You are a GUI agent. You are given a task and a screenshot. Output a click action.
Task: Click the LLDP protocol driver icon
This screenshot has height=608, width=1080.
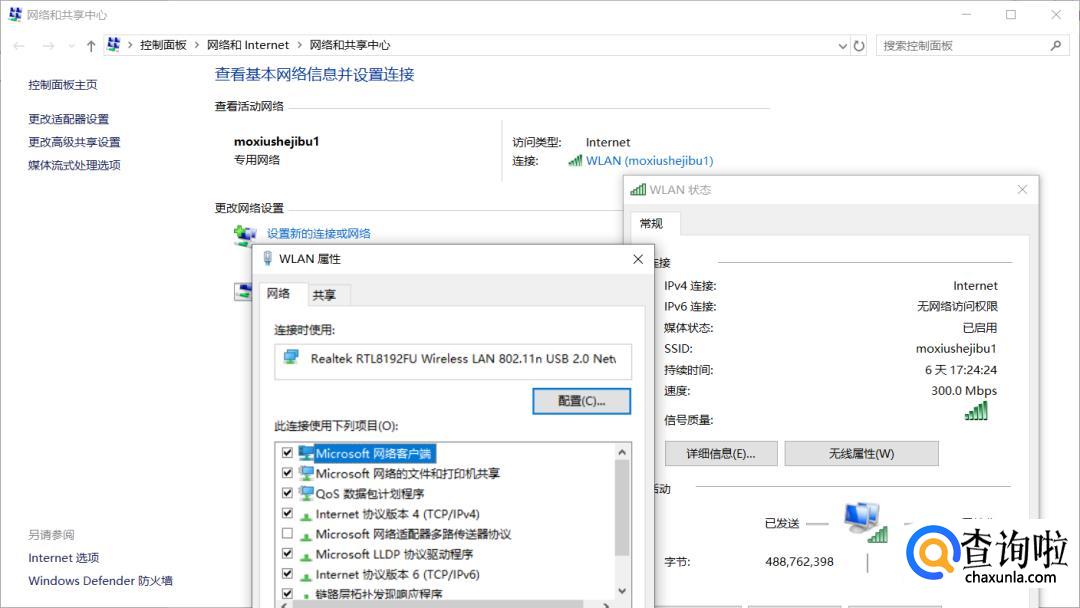[307, 555]
